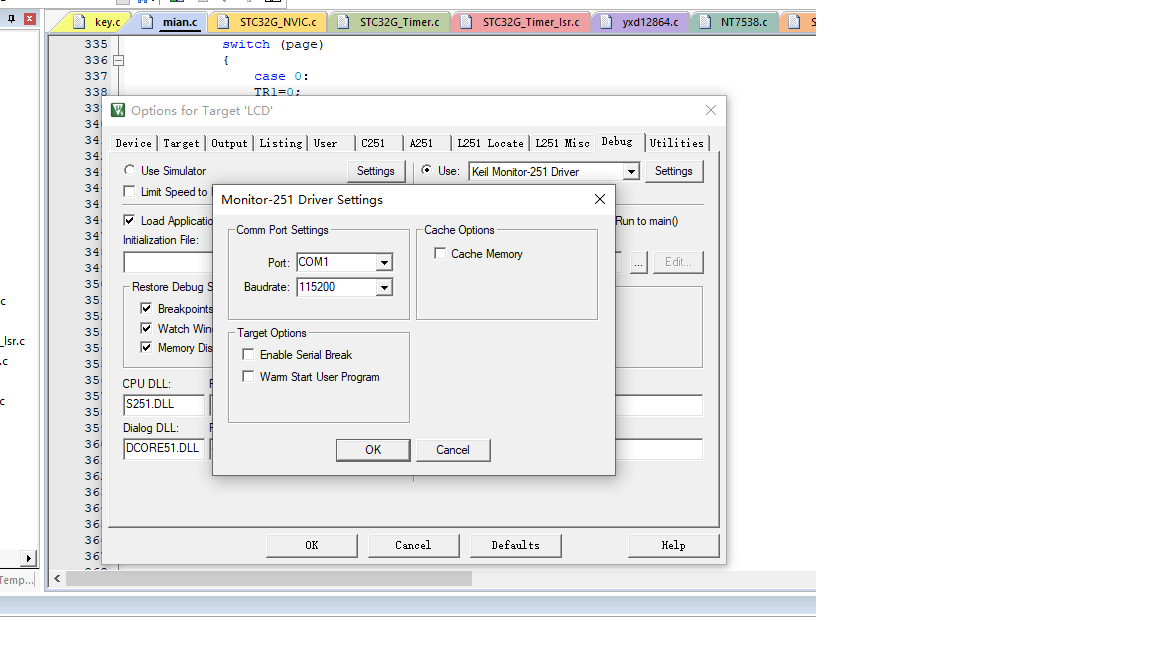Click the Initialization File input field
Viewport: 1152px width, 648px height.
pyautogui.click(x=168, y=262)
